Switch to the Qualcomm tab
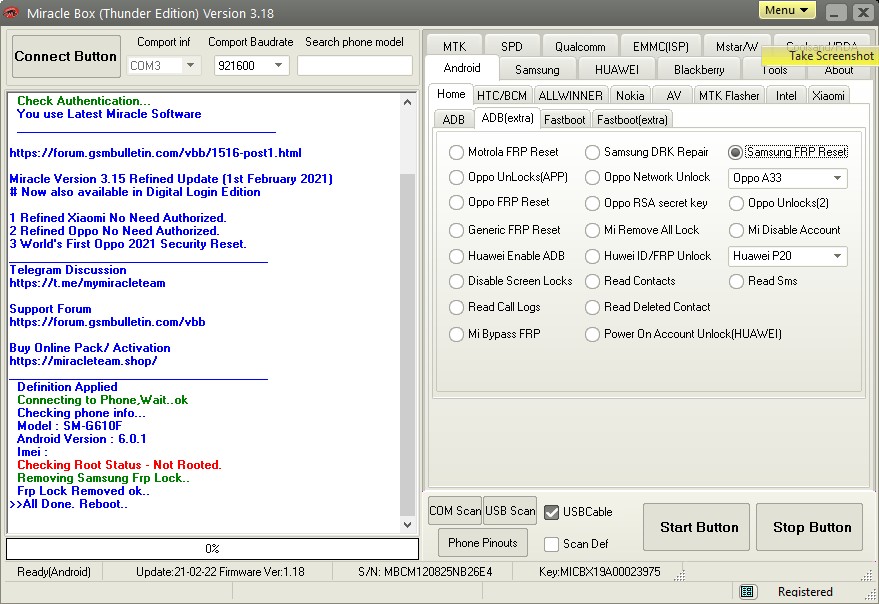 [x=580, y=47]
